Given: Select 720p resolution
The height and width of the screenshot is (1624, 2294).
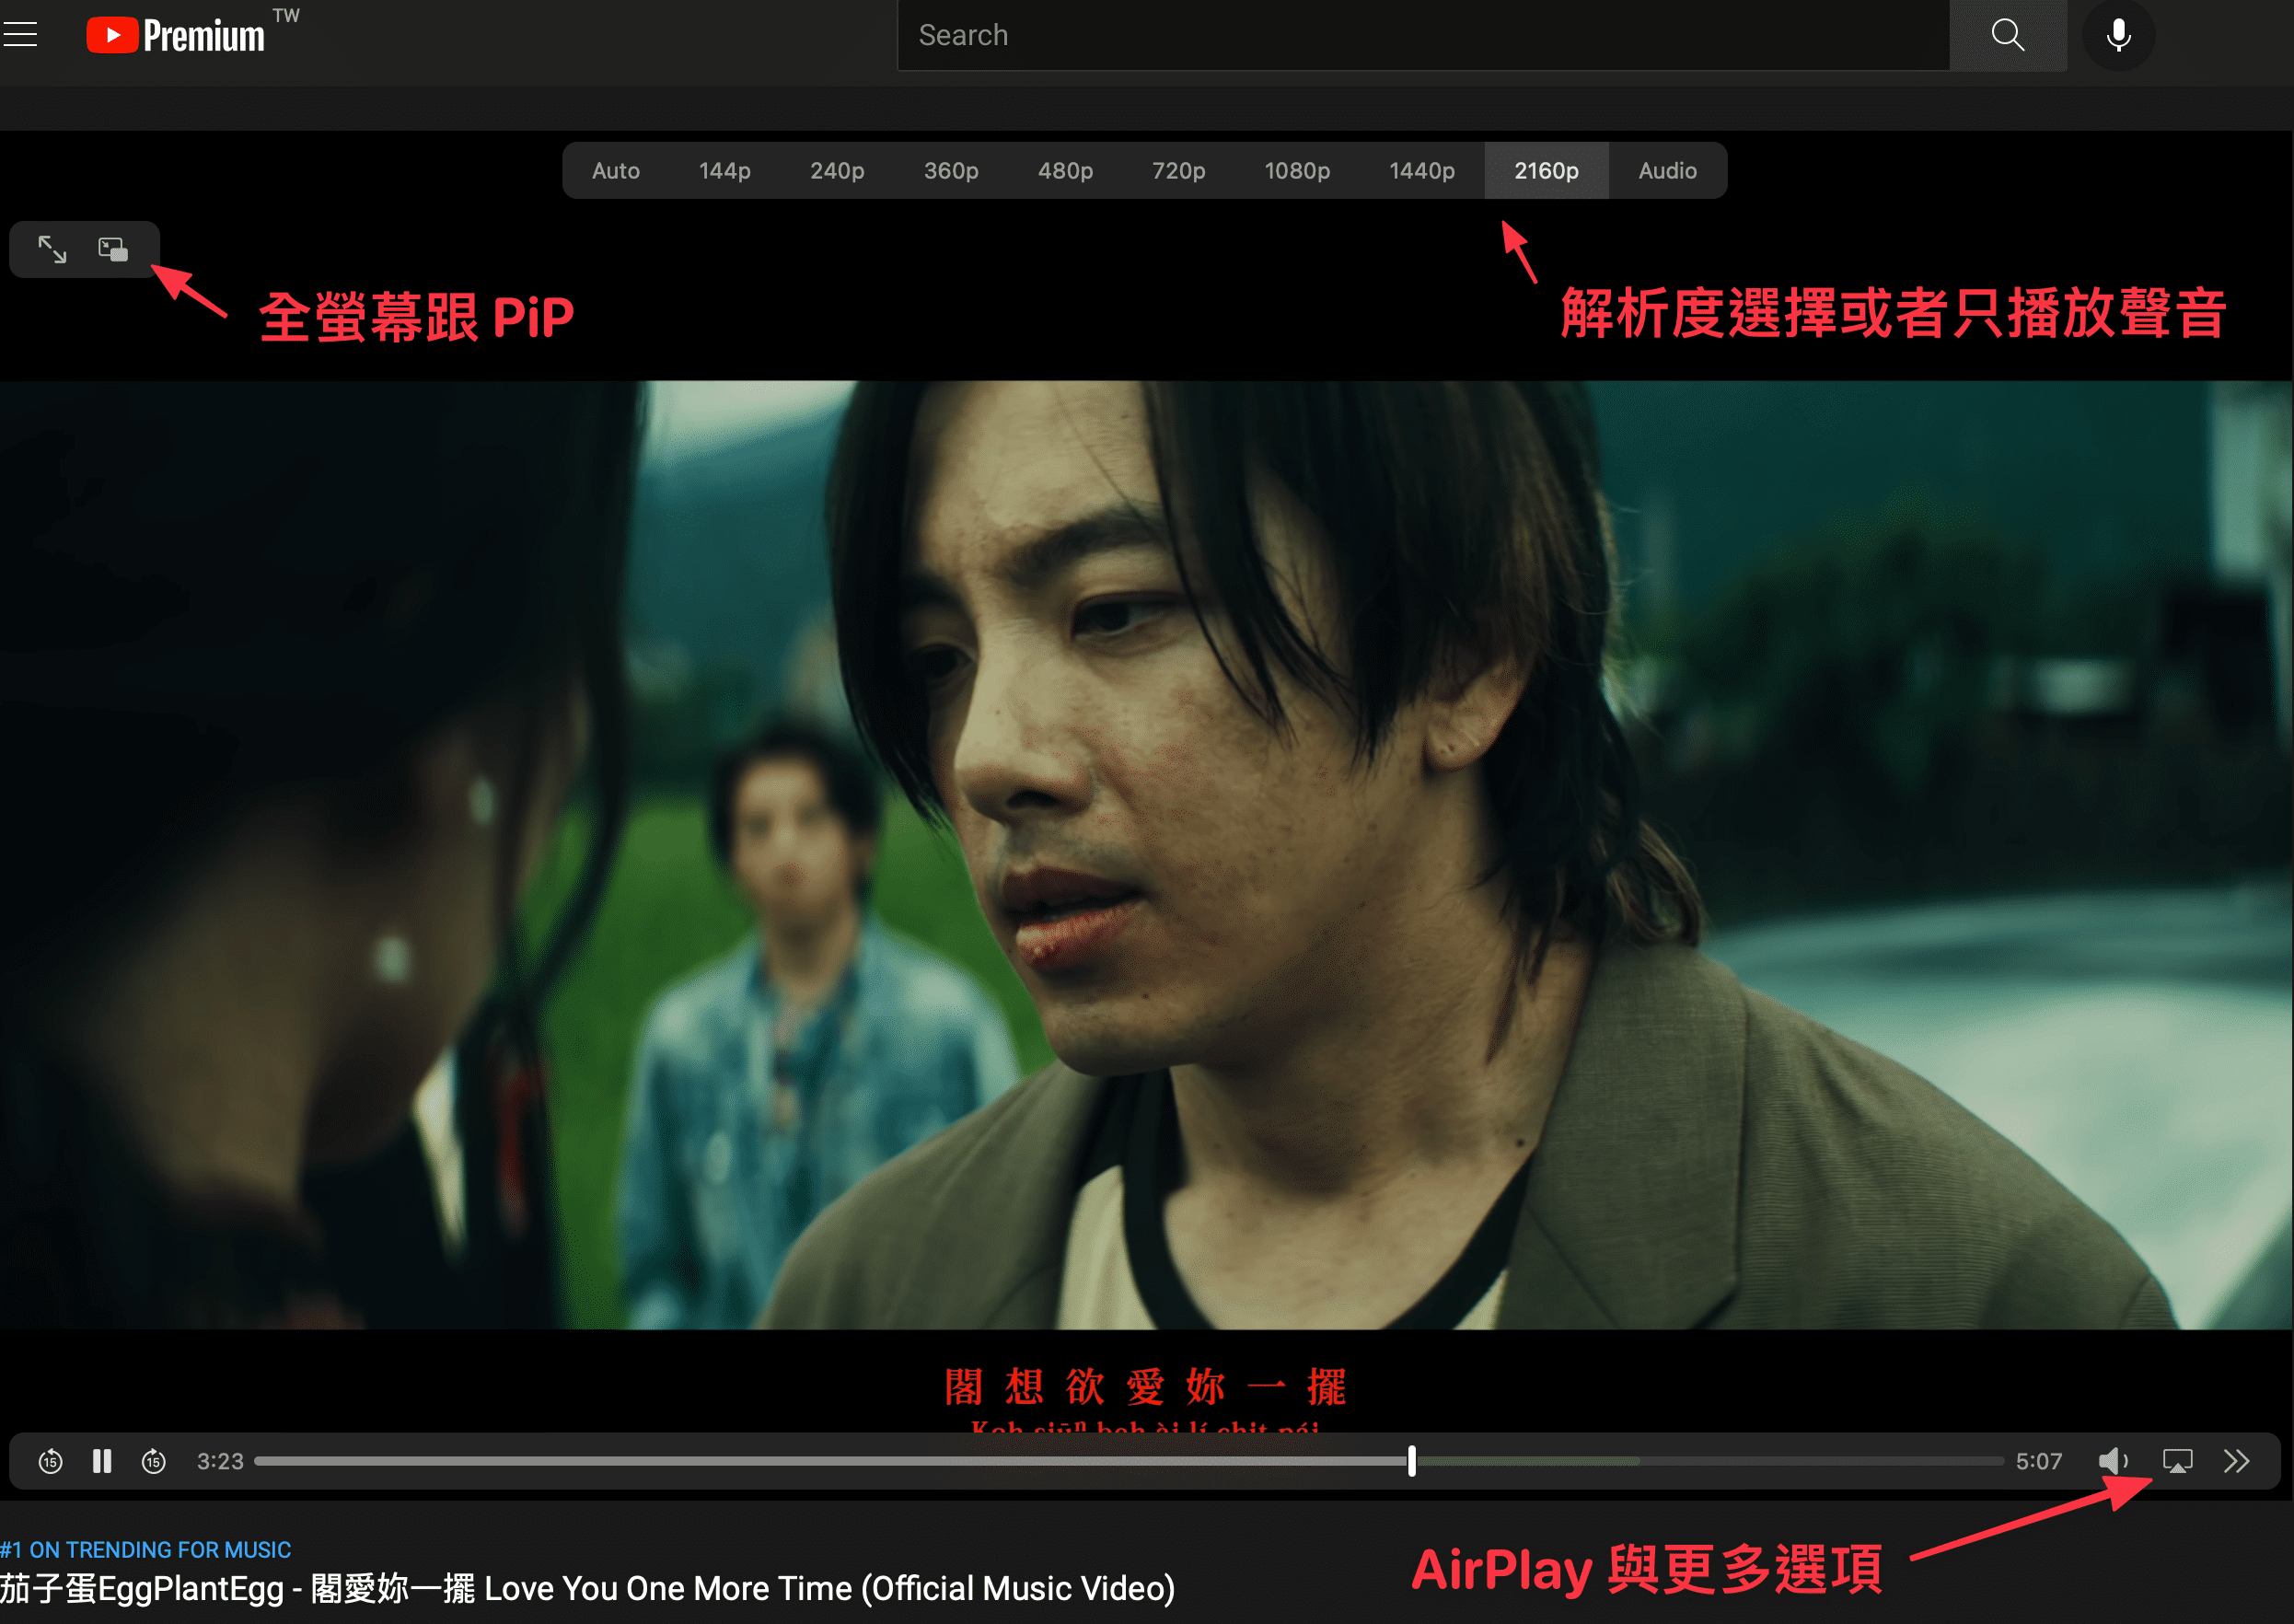Looking at the screenshot, I should tap(1178, 171).
